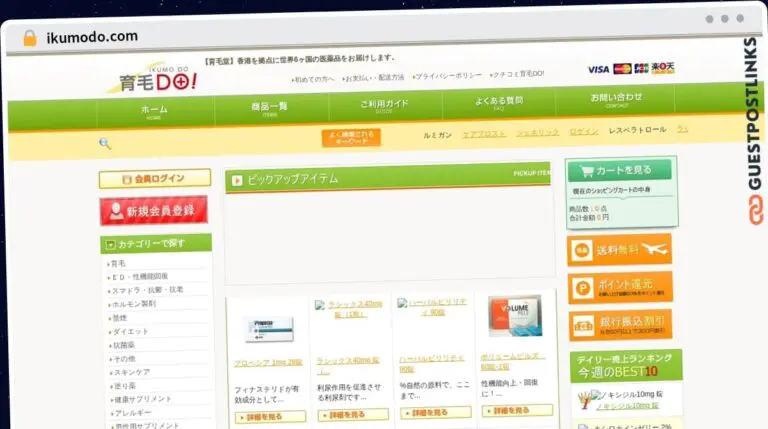This screenshot has height=429, width=768.
Task: Open the 育毛DO! site logo
Action: point(152,78)
